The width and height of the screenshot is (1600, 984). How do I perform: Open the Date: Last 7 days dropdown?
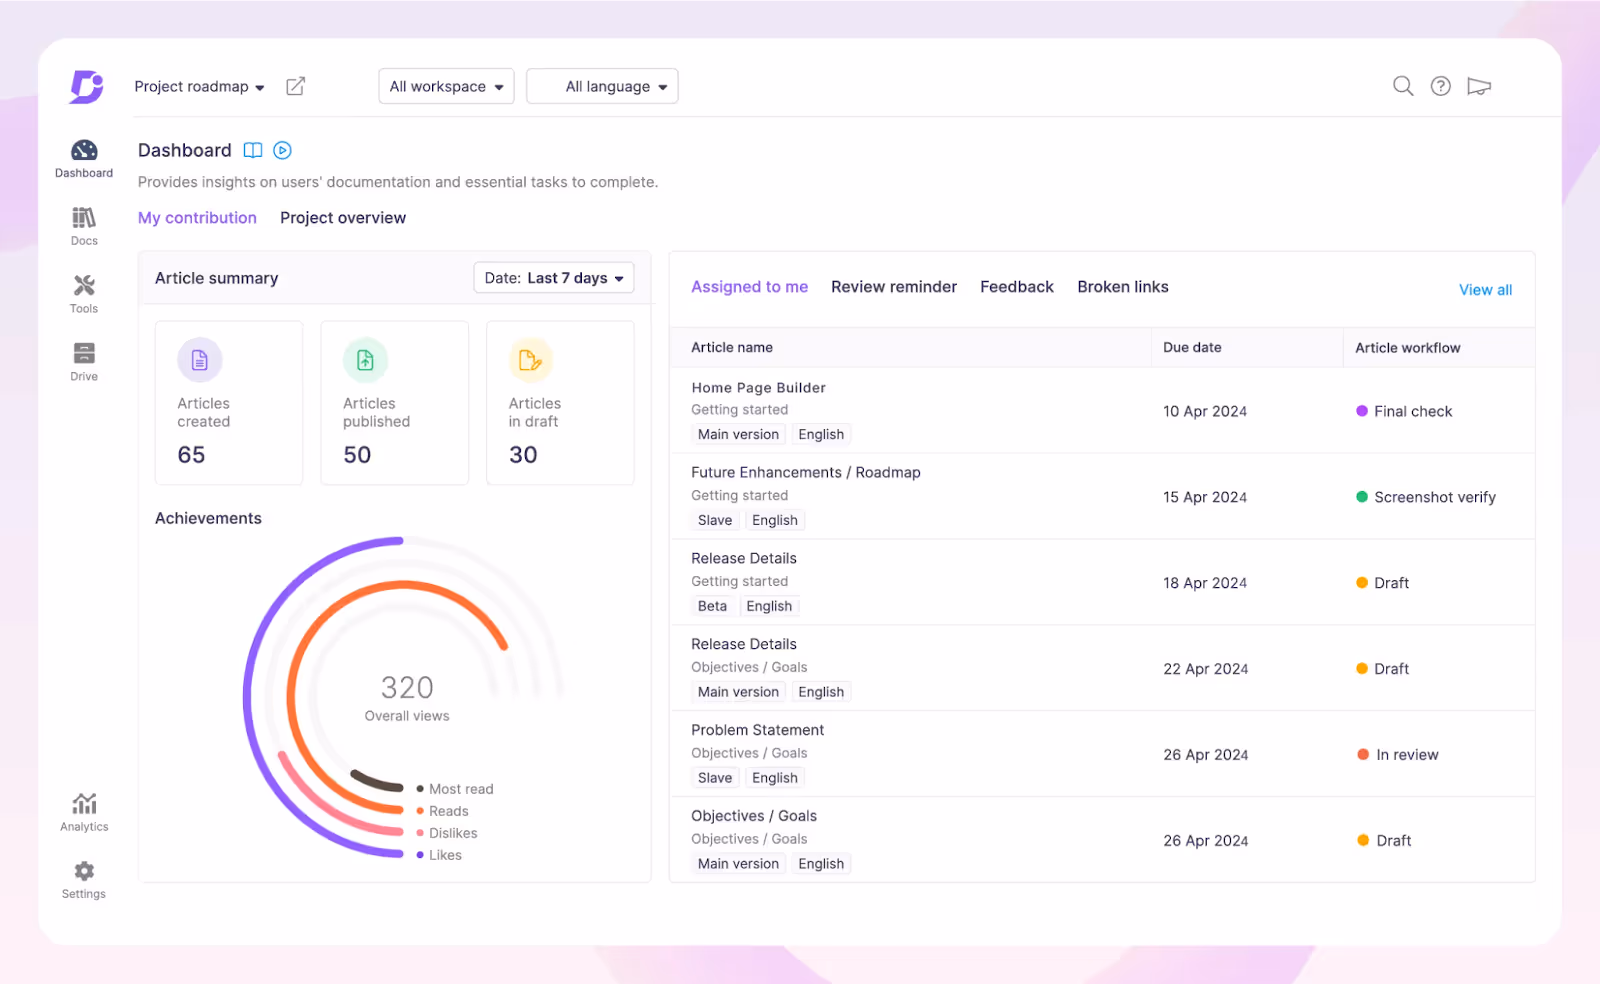554,278
